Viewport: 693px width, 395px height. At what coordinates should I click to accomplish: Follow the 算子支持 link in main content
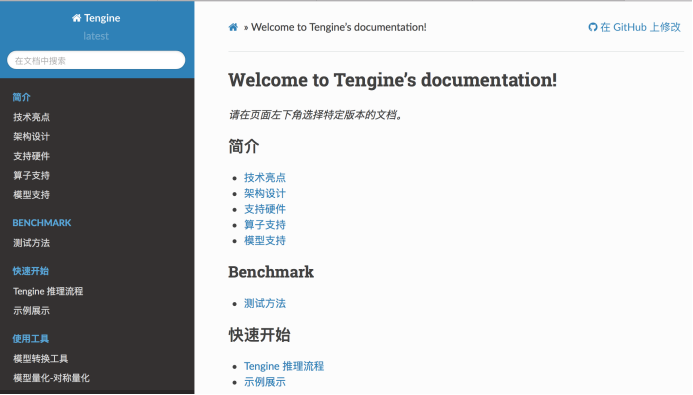point(265,225)
